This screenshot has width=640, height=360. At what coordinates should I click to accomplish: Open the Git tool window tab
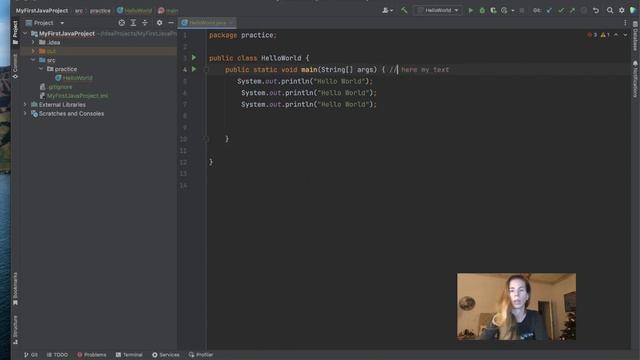[x=31, y=355]
